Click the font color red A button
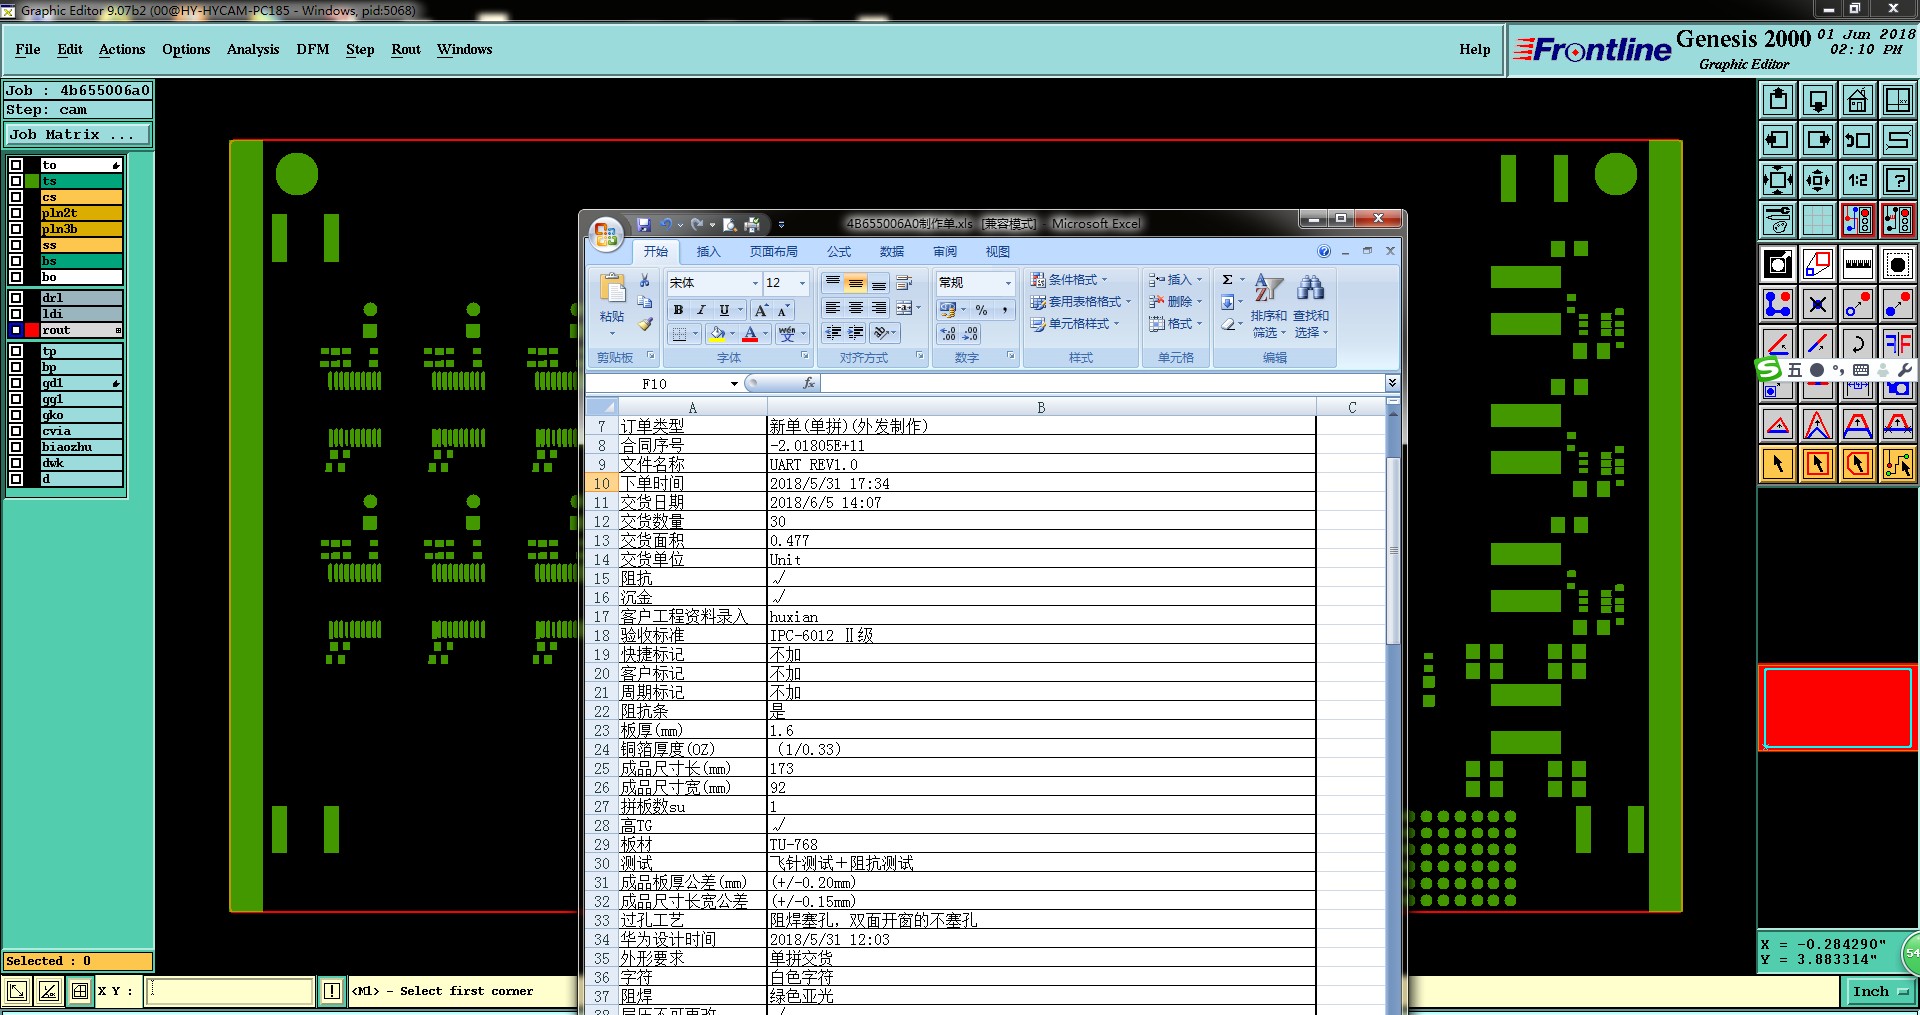Image resolution: width=1920 pixels, height=1015 pixels. pos(750,333)
